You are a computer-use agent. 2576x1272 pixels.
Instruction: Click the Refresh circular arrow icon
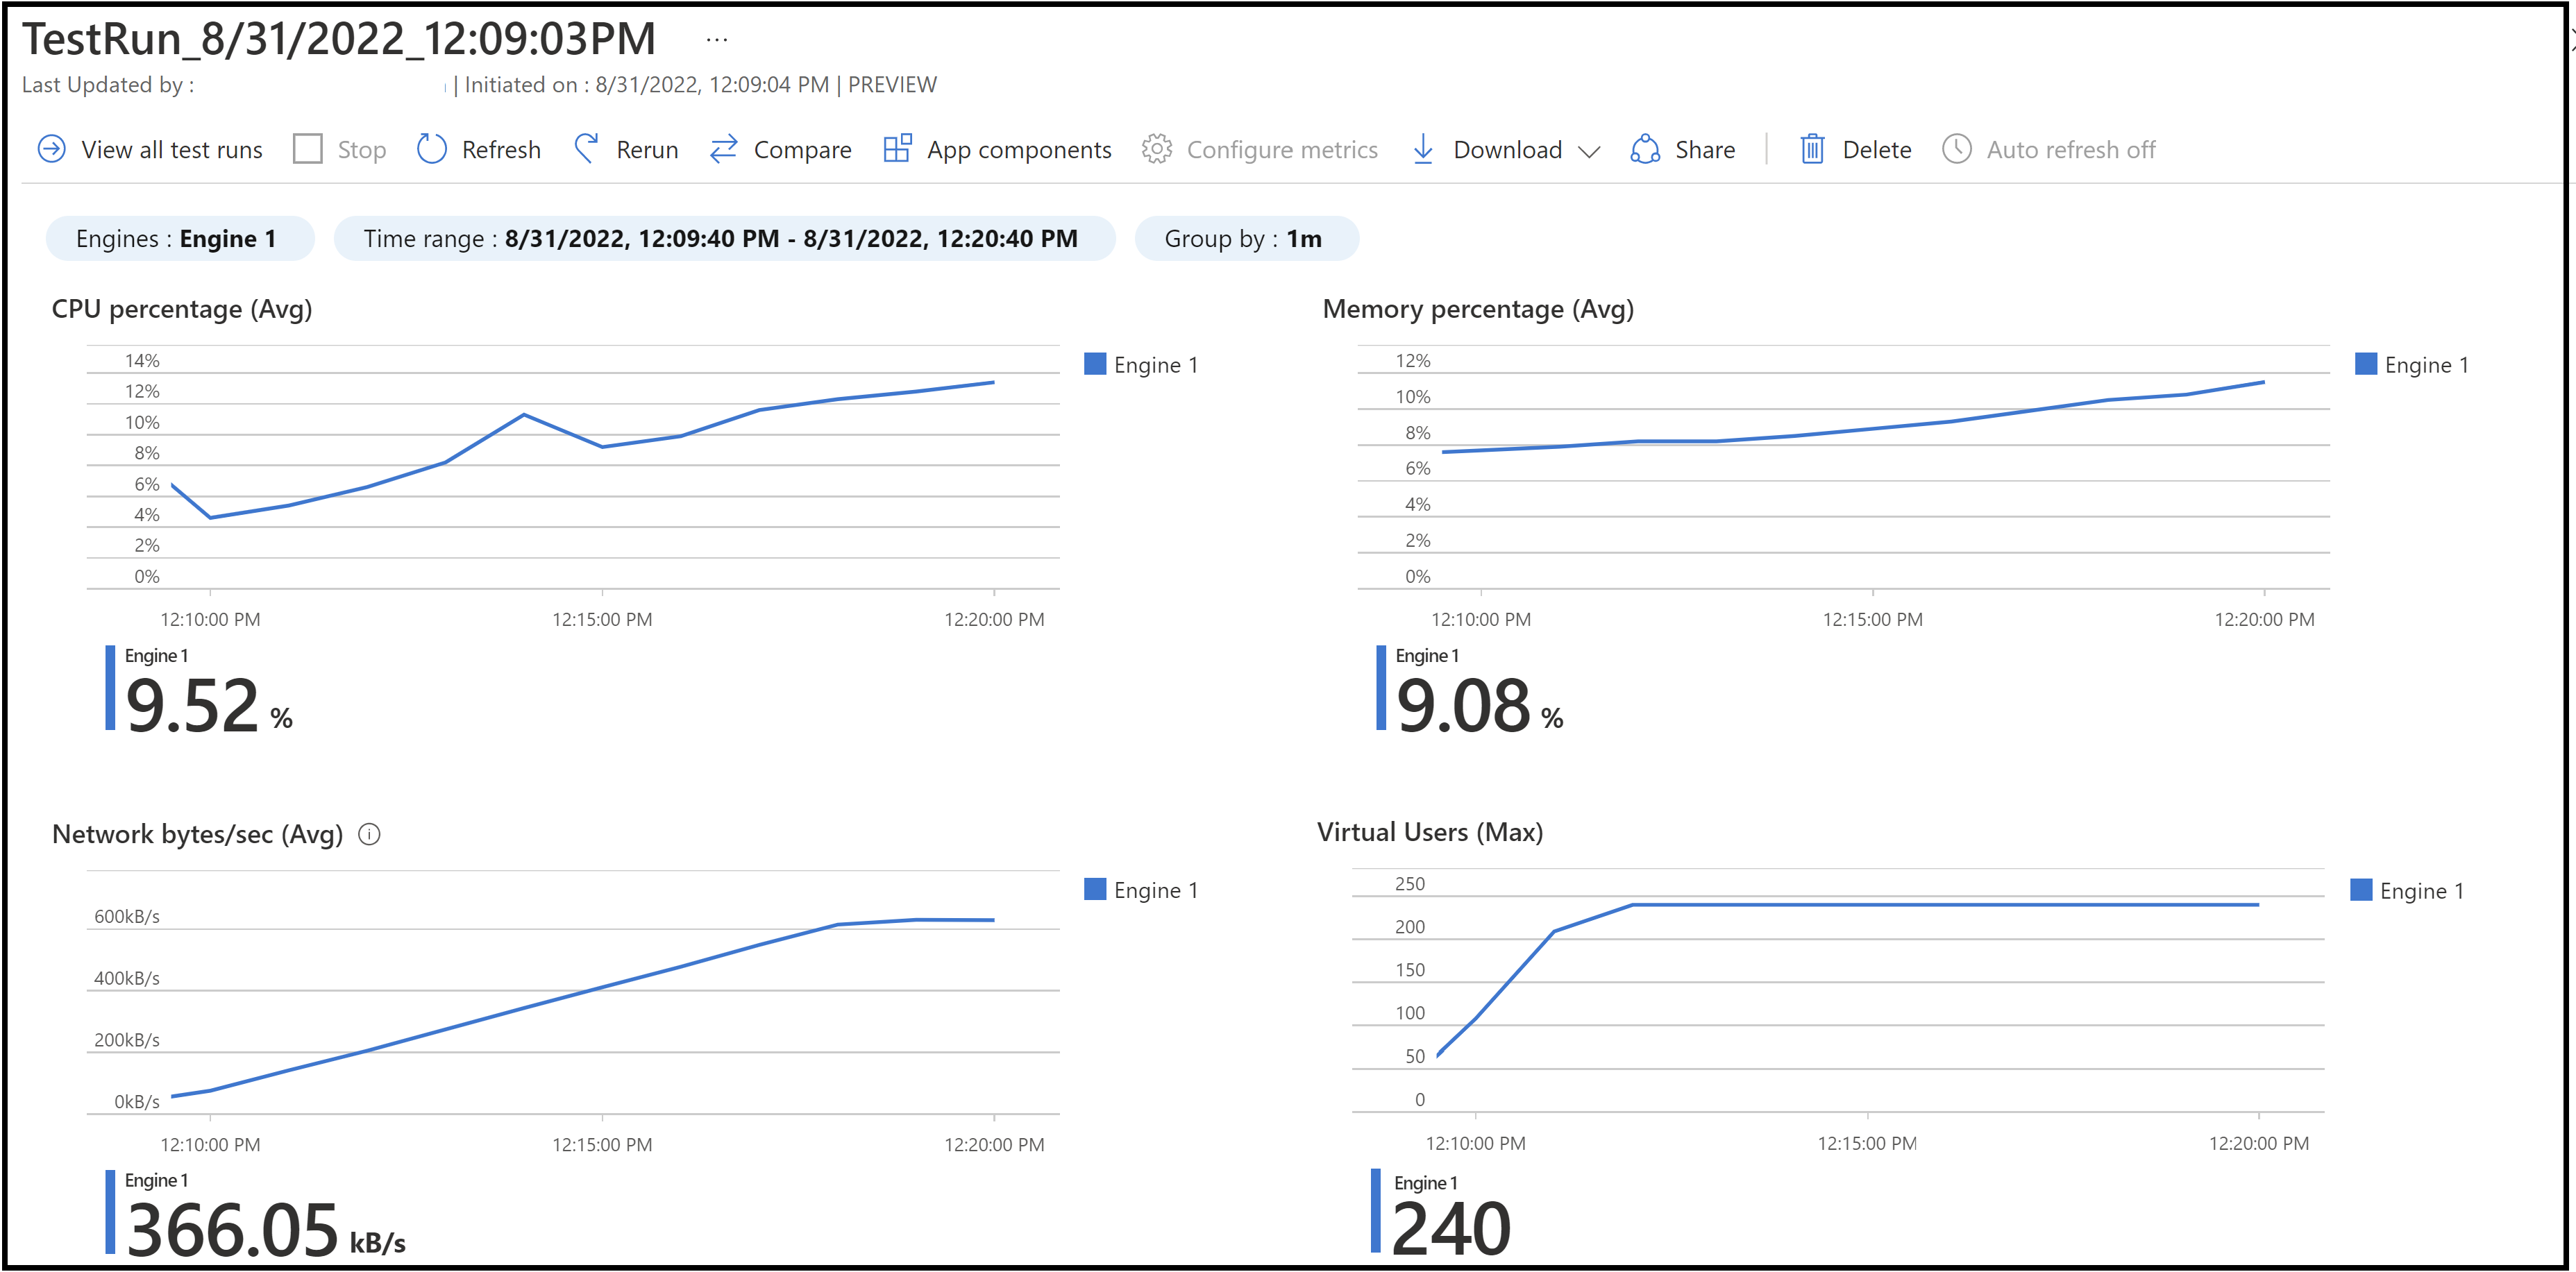(431, 150)
